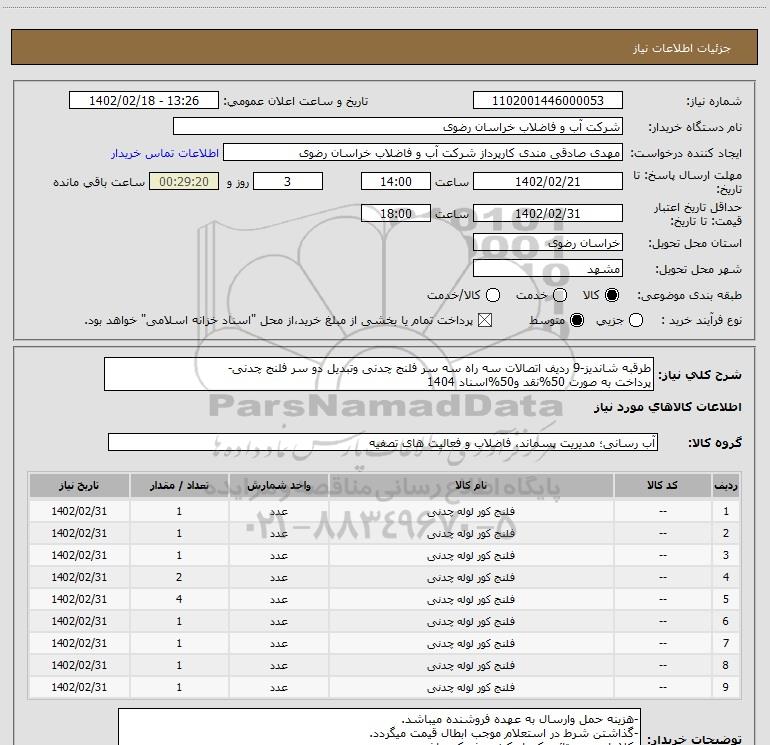Viewport: 770px width, 745px height.
Task: Click the announcement date field 1402/02/18 - 13:26
Action: [x=144, y=101]
